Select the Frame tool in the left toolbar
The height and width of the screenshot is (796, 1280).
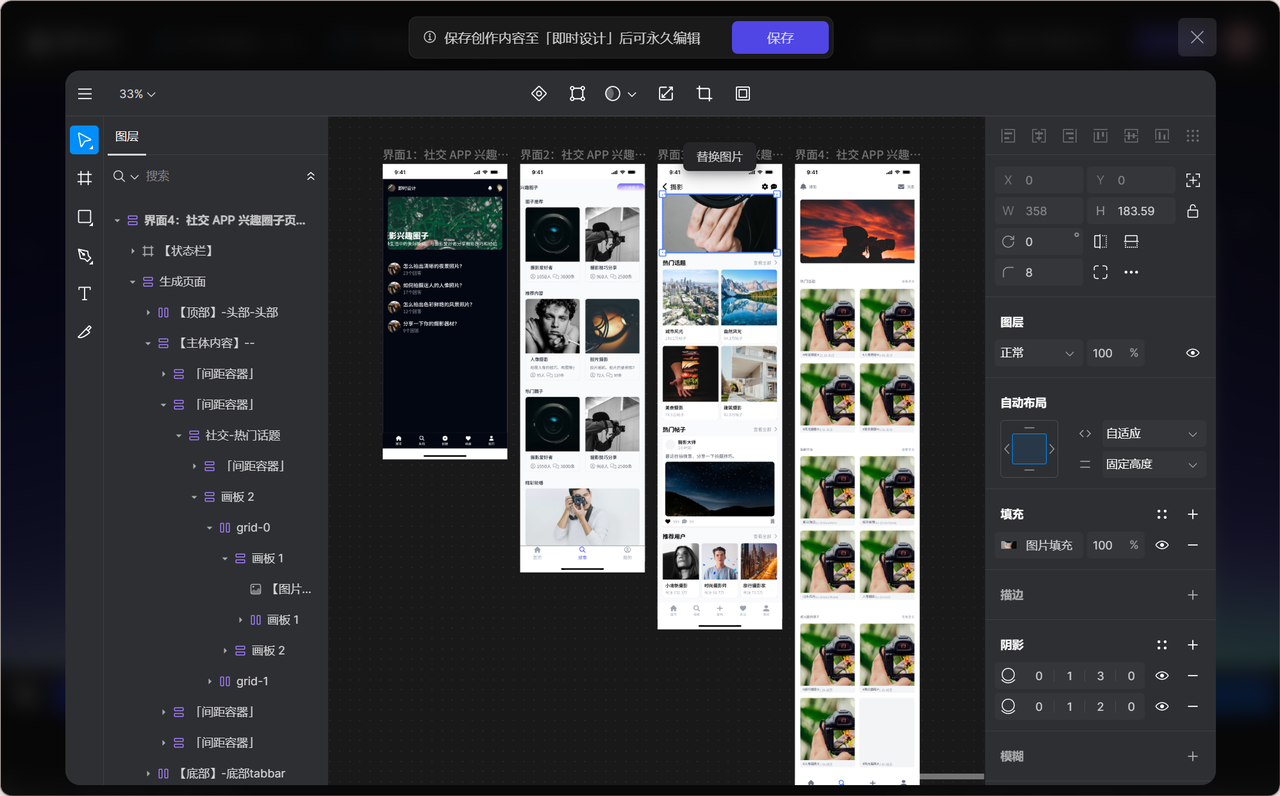point(84,178)
